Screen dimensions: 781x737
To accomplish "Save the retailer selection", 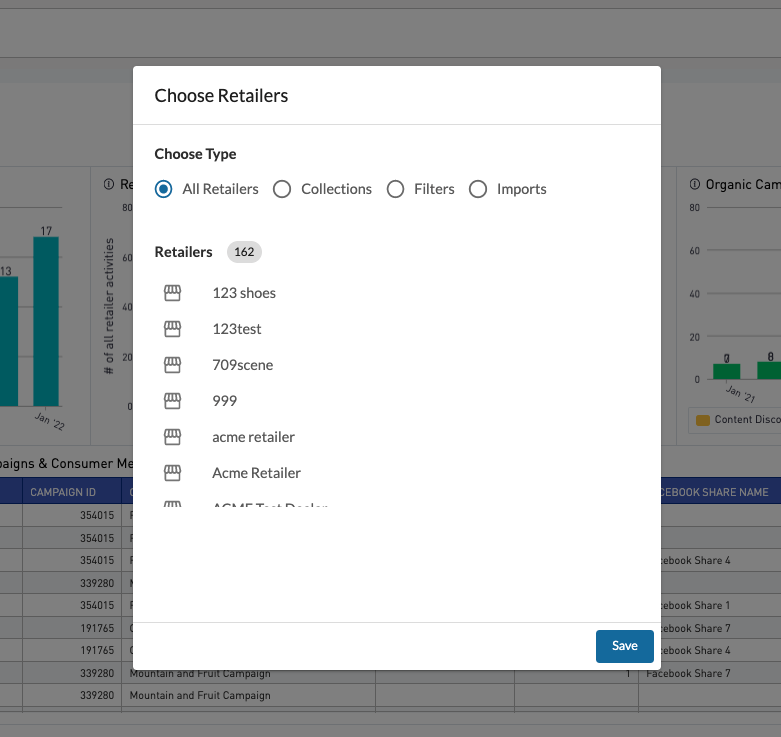I will [625, 646].
